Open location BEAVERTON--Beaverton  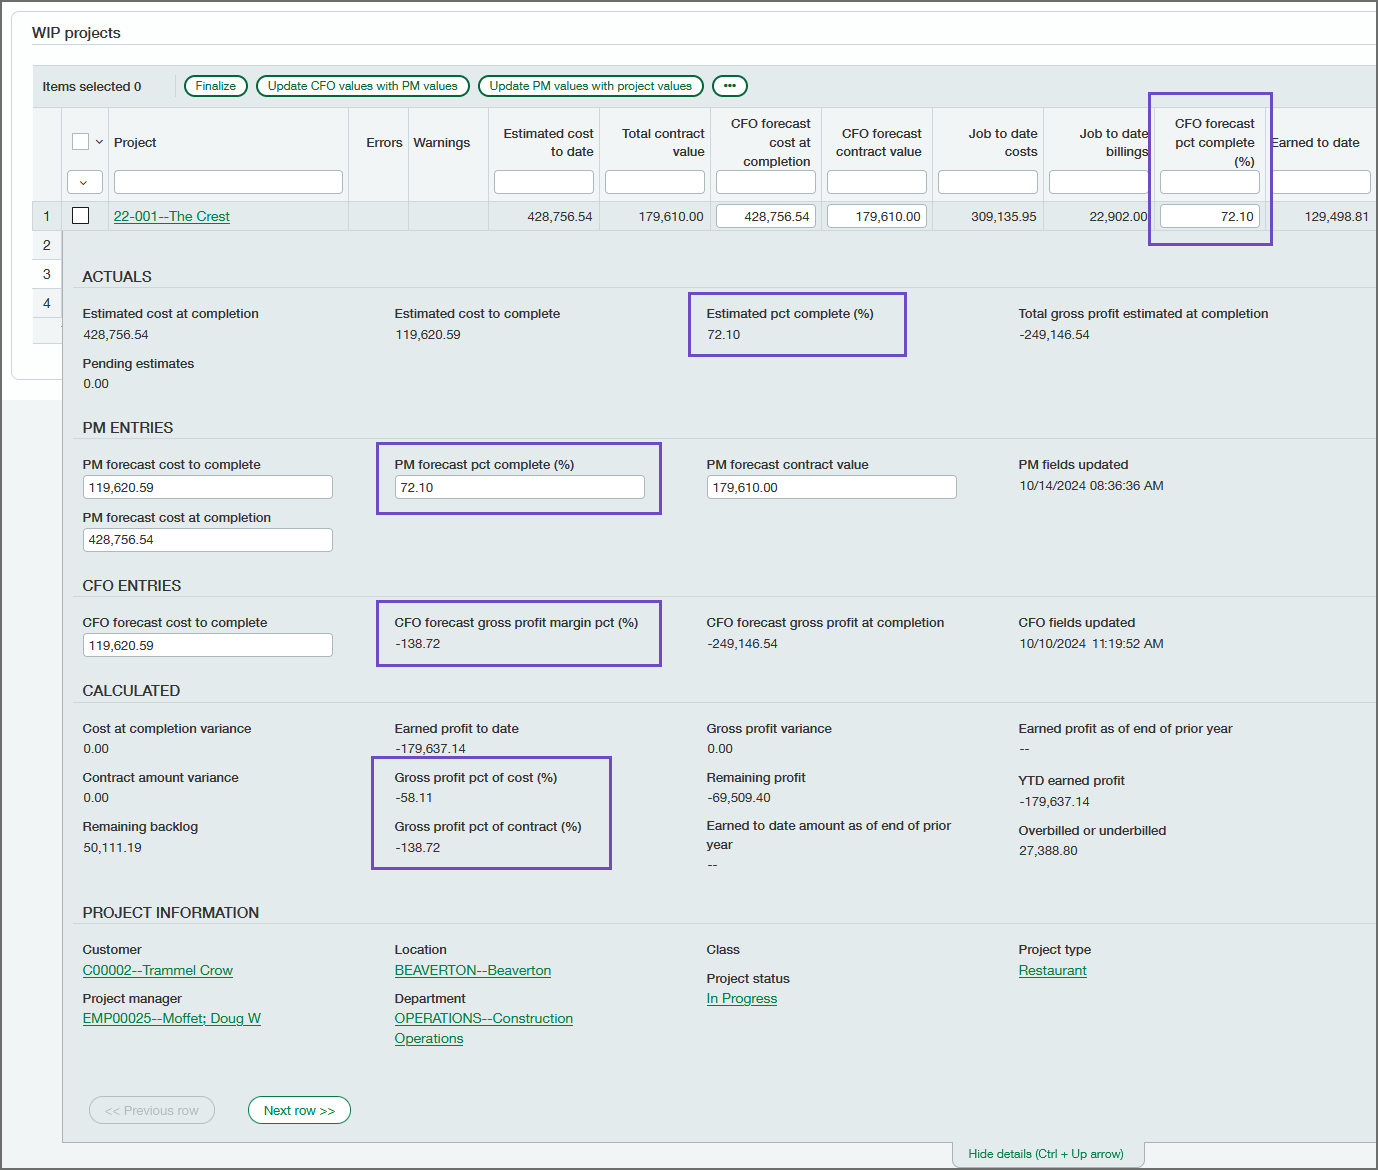click(472, 970)
